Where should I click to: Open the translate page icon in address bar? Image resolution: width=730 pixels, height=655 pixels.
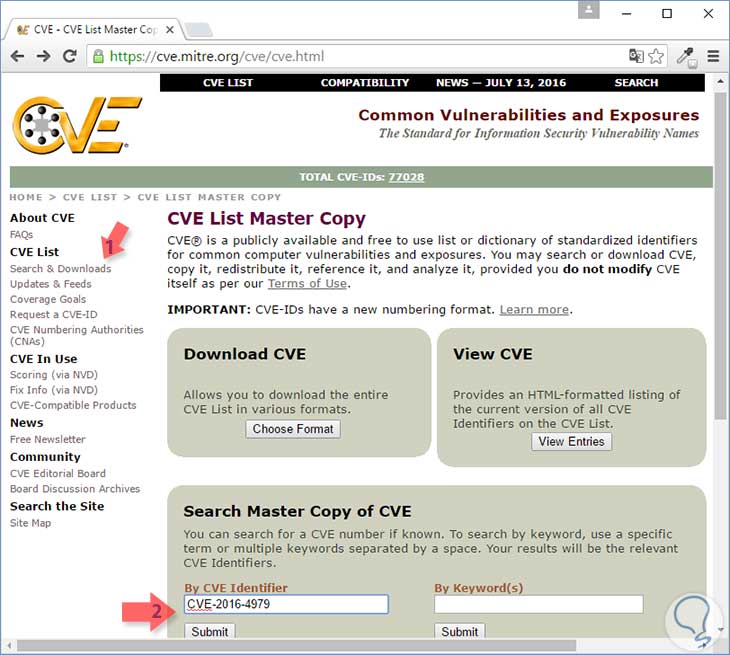pyautogui.click(x=636, y=56)
